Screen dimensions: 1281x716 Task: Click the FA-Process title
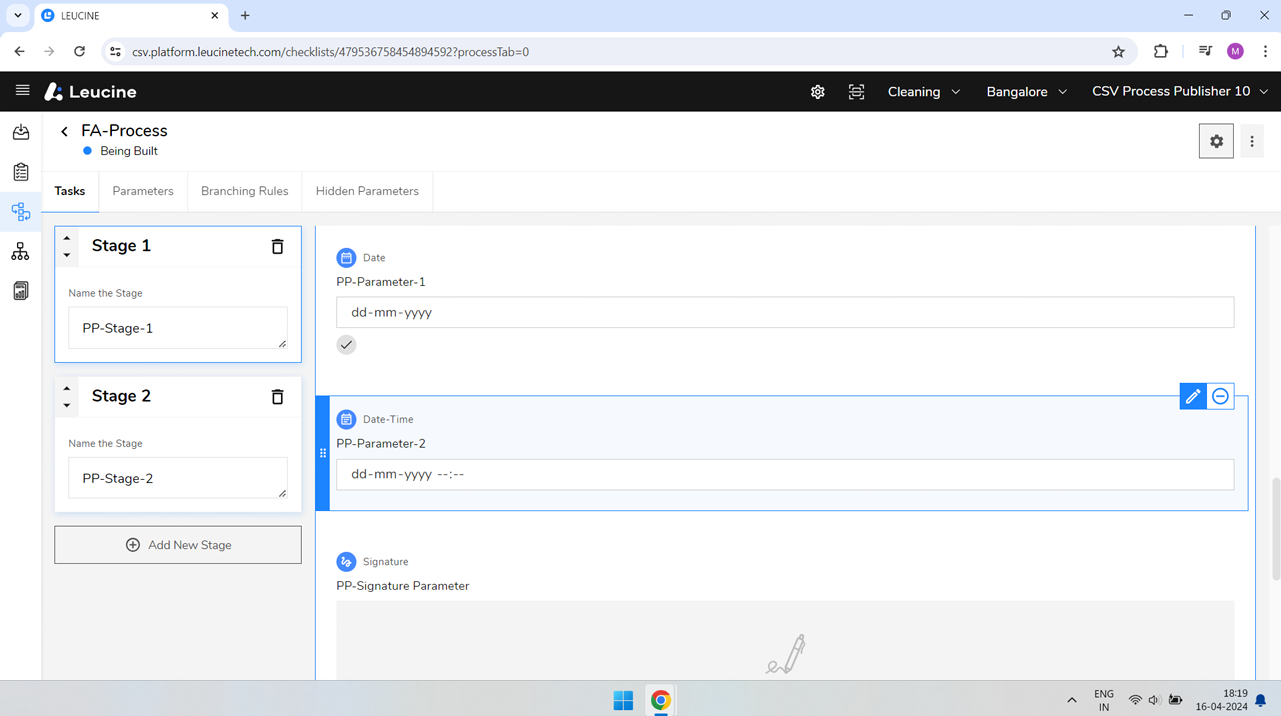pos(124,131)
